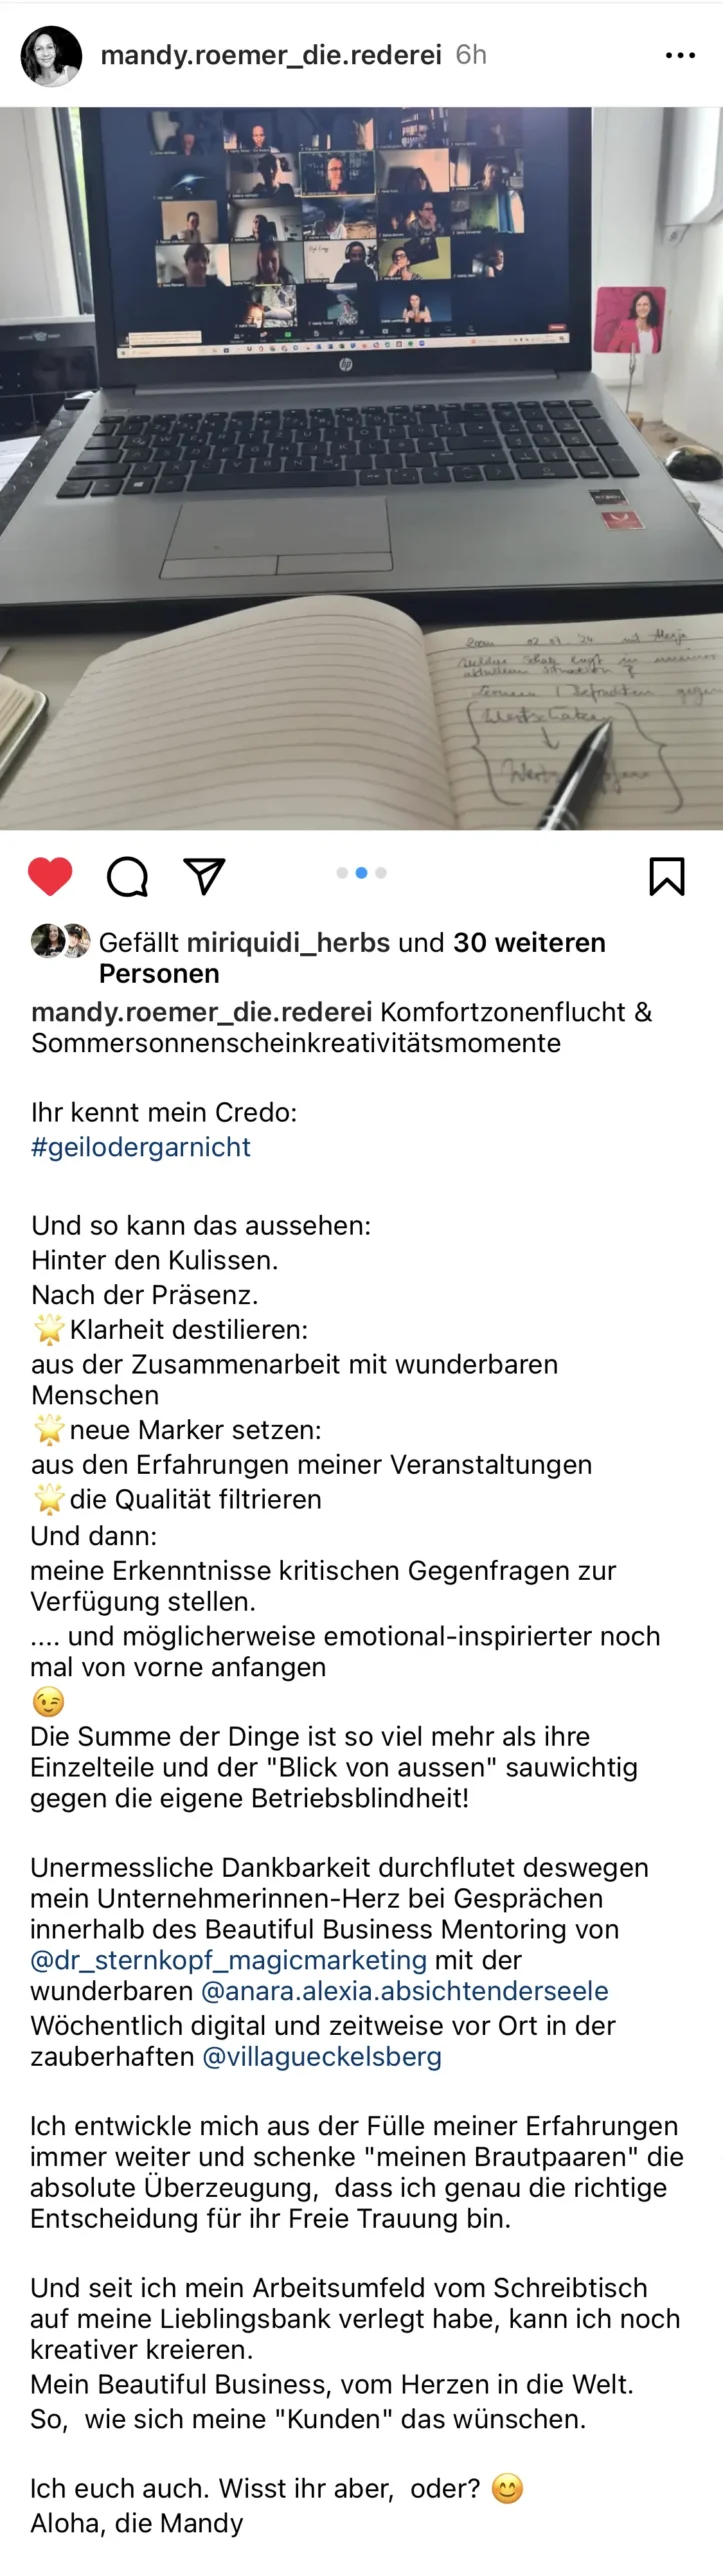Tap the caption's mandy.roemer_die.rederei username
Viewport: 723px width, 2560px height.
click(x=202, y=1012)
